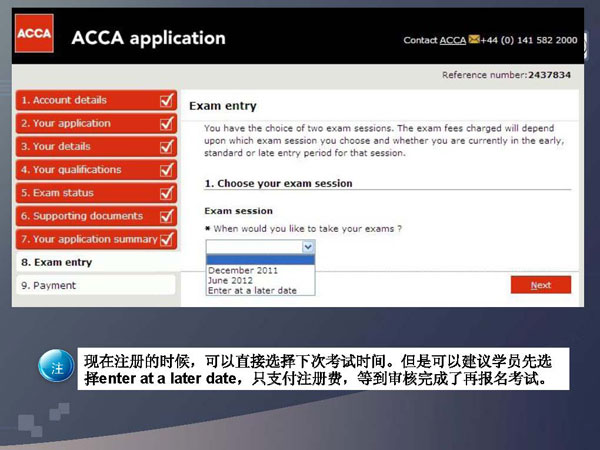Click the Exam status checkmark icon

click(x=167, y=193)
